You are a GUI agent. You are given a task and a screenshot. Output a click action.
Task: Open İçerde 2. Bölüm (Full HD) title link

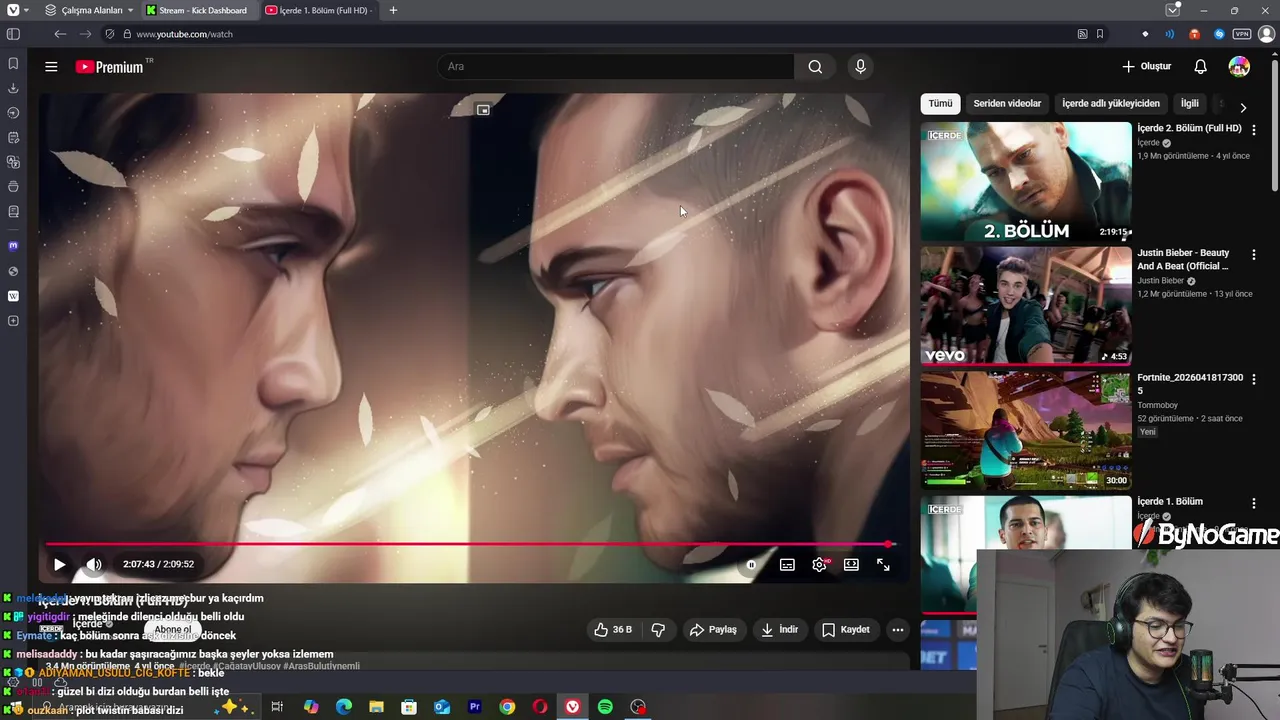point(1189,129)
